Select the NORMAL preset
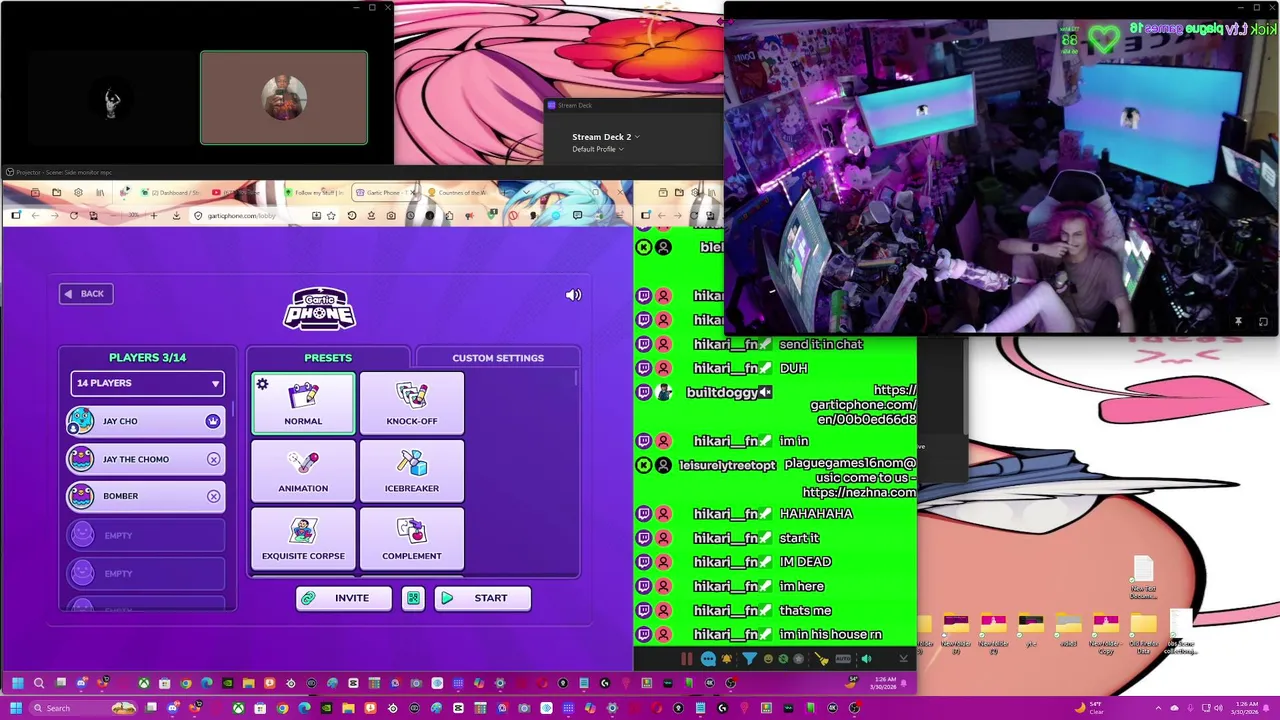The height and width of the screenshot is (720, 1280). point(303,402)
